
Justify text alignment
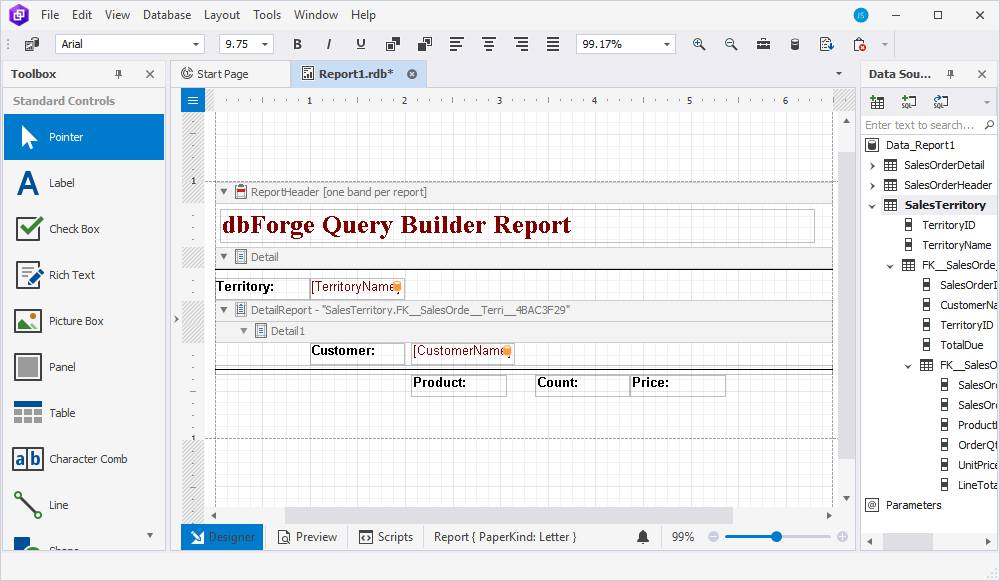(553, 44)
